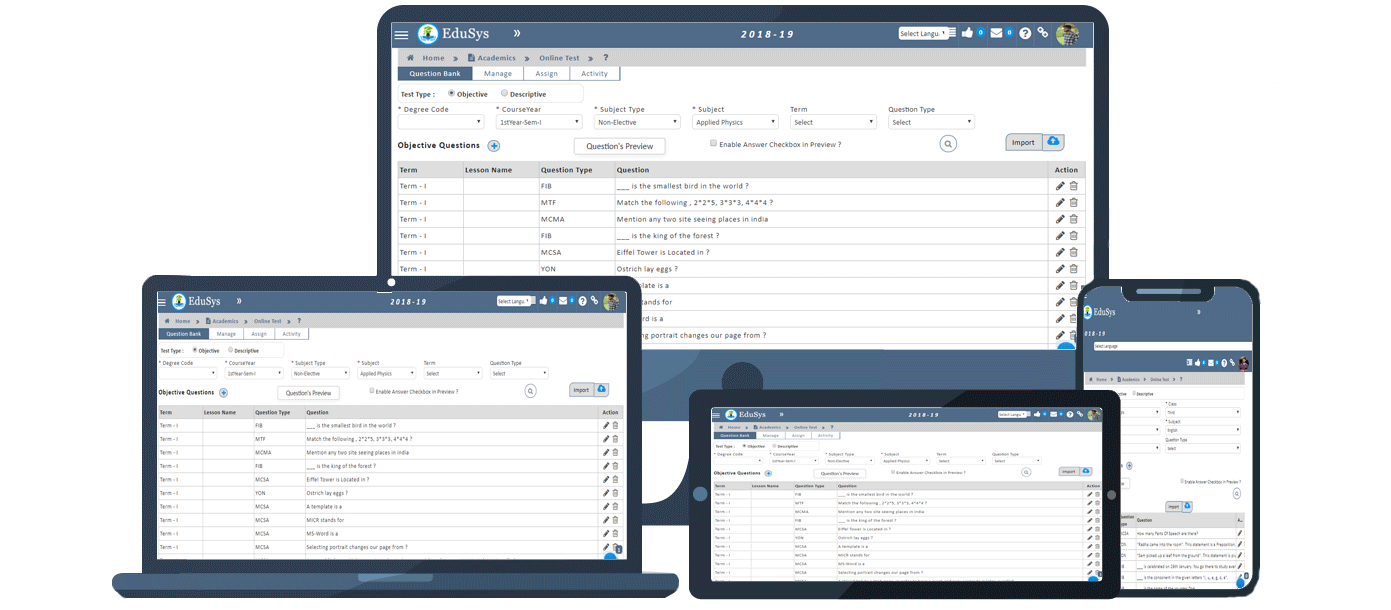Click thumbs-up icon in large monitor header
The width and height of the screenshot is (1391, 610).
pos(967,33)
